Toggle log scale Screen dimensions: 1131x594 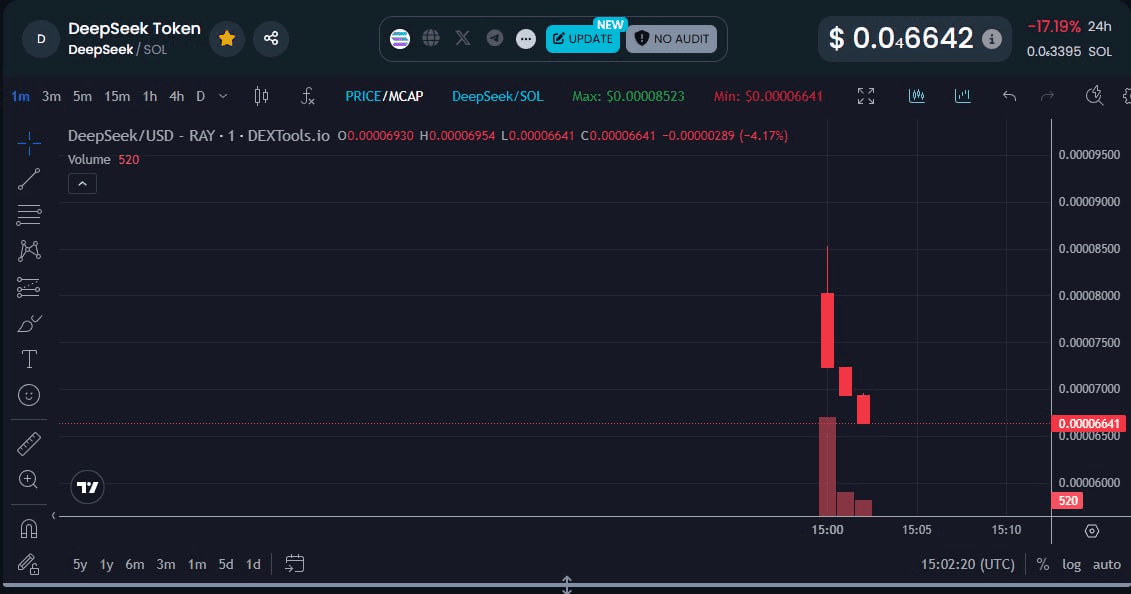point(1071,564)
